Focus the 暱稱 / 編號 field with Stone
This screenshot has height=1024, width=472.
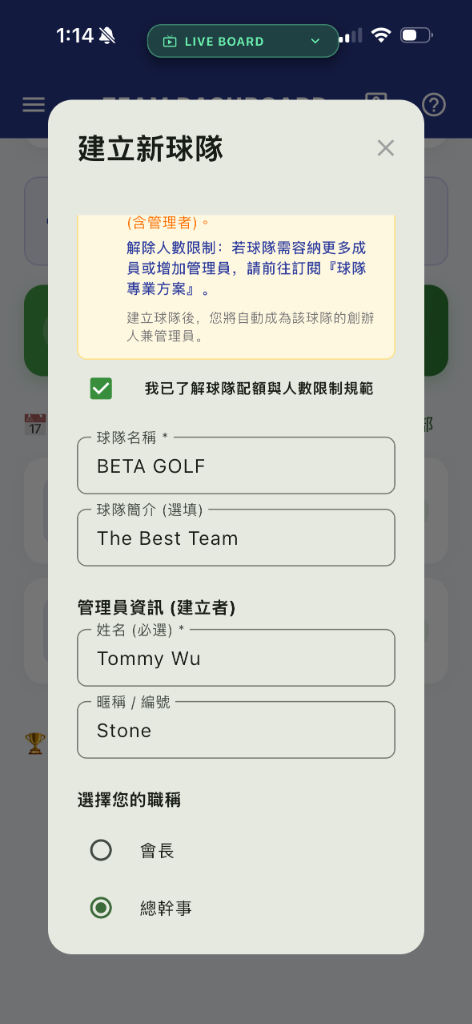coord(236,729)
